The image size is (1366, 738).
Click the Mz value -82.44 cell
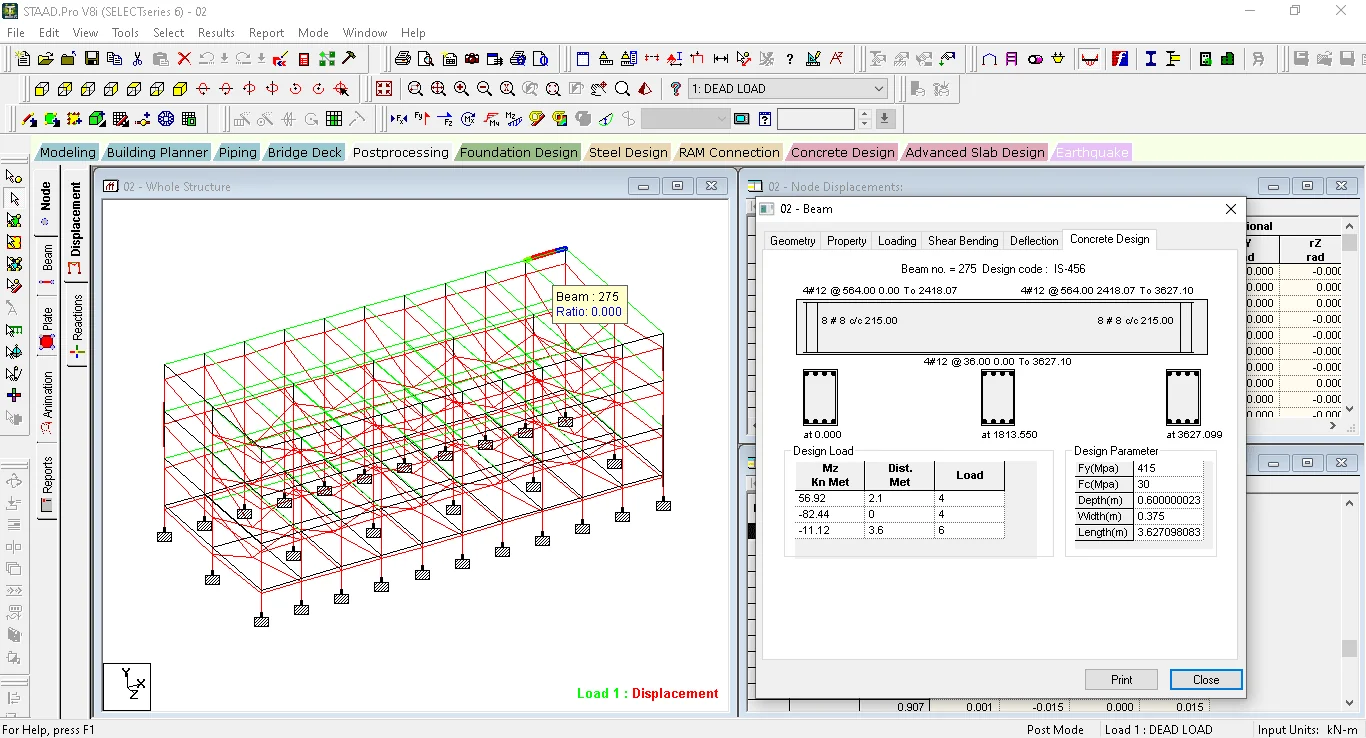click(x=829, y=514)
